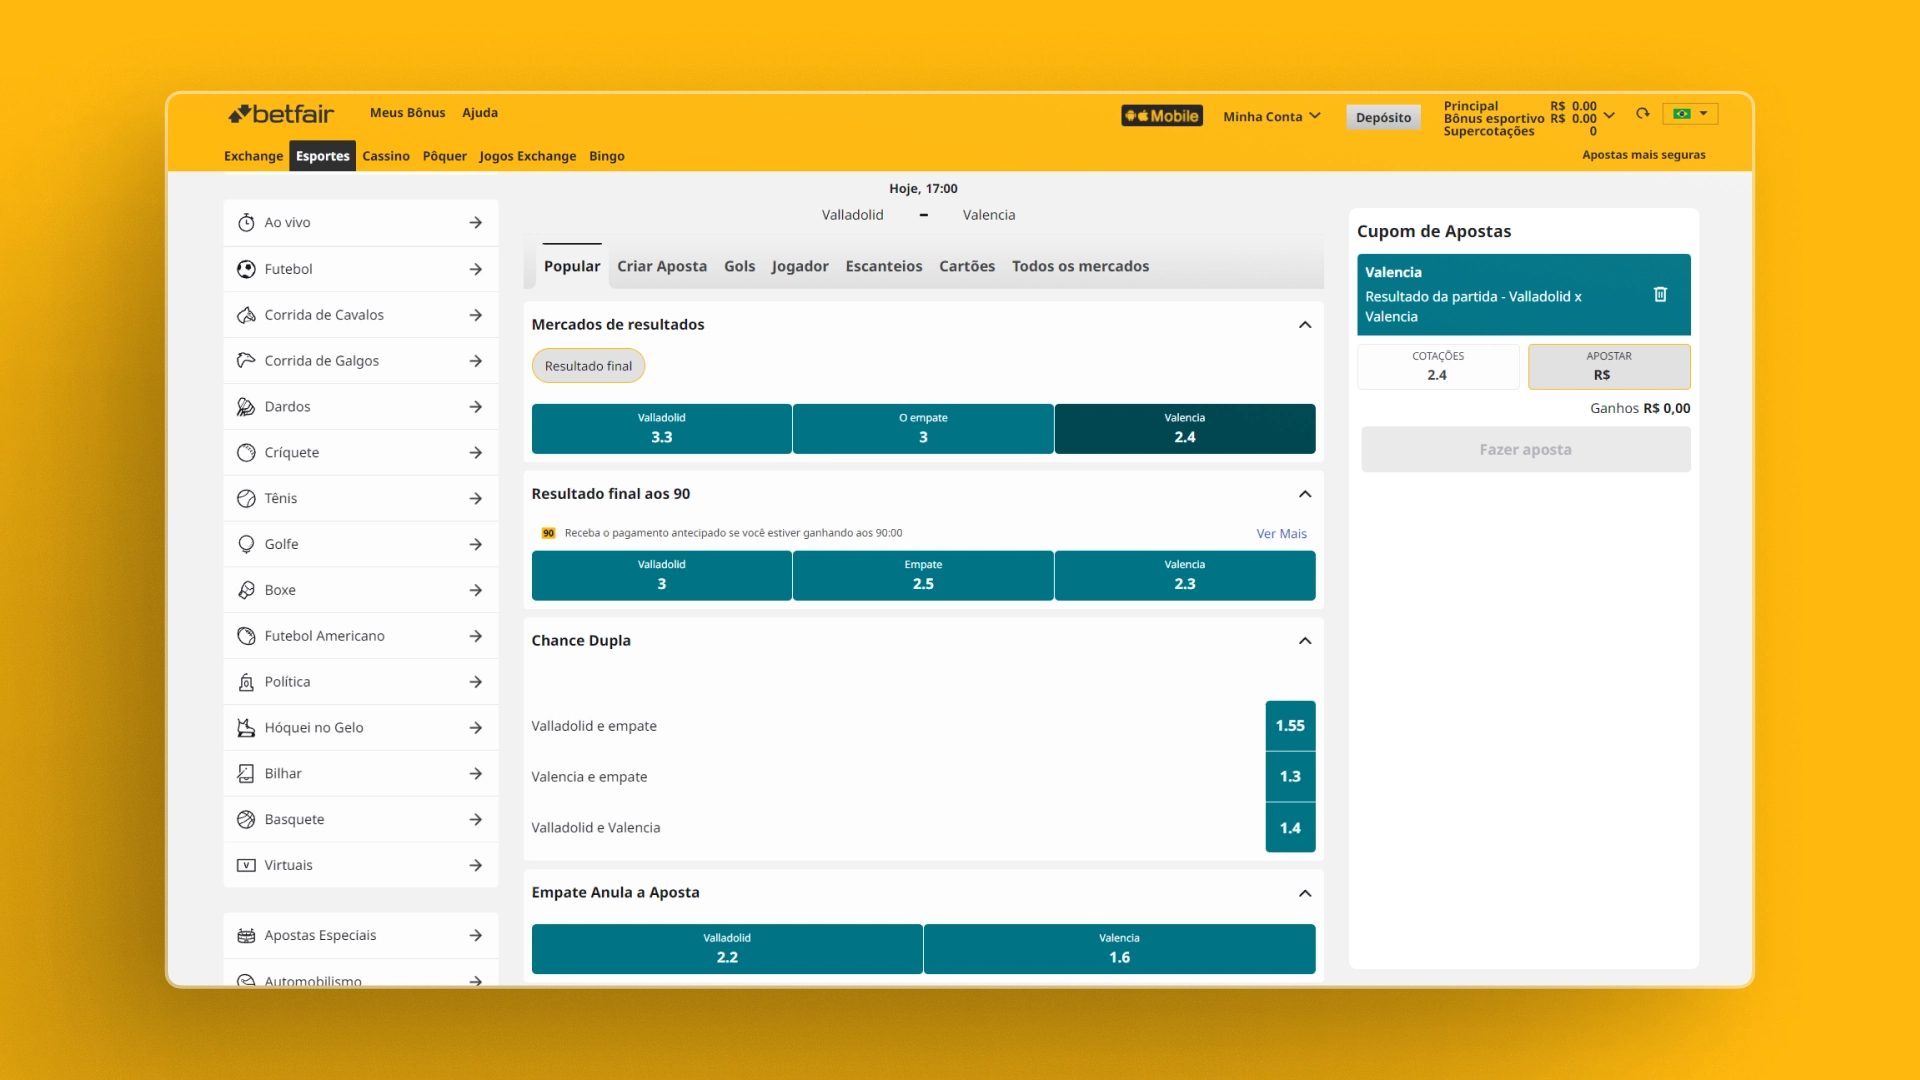Open Apostas mais seguras link

pyautogui.click(x=1644, y=155)
